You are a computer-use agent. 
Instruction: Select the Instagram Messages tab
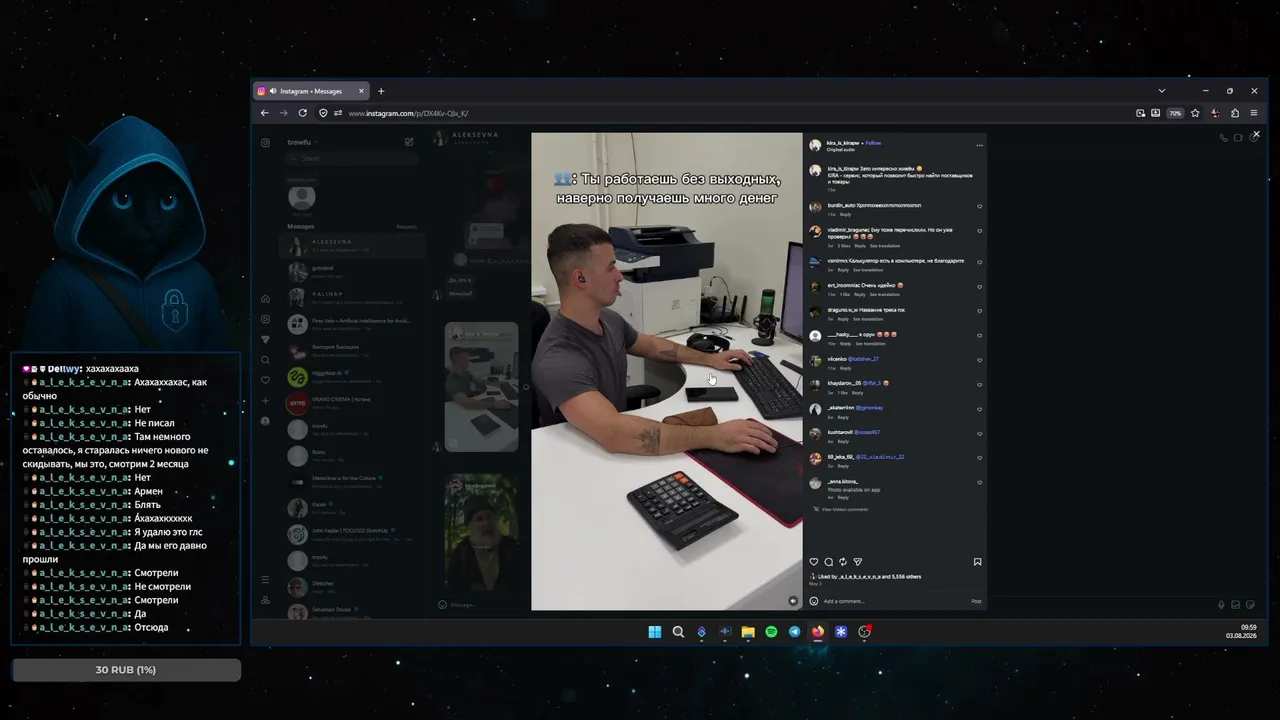pyautogui.click(x=312, y=91)
